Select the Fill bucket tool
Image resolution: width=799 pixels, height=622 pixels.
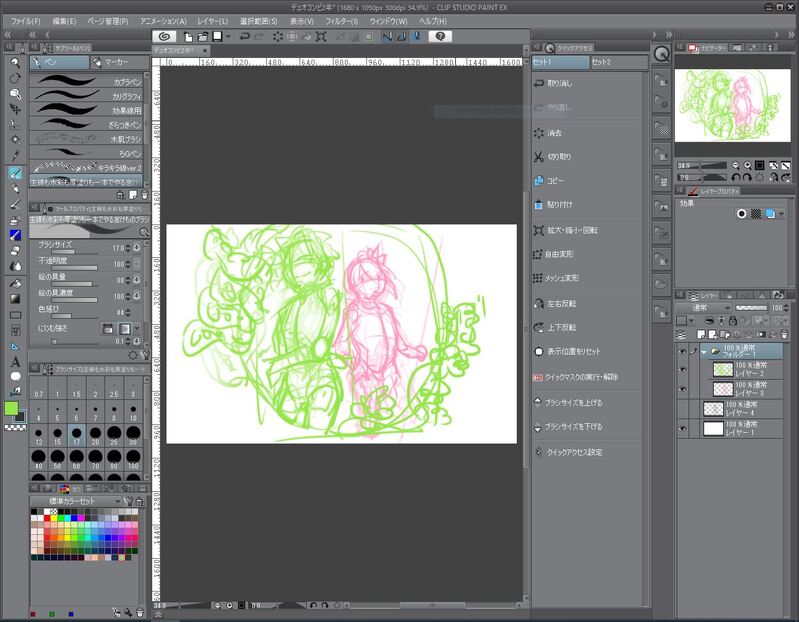pos(15,283)
